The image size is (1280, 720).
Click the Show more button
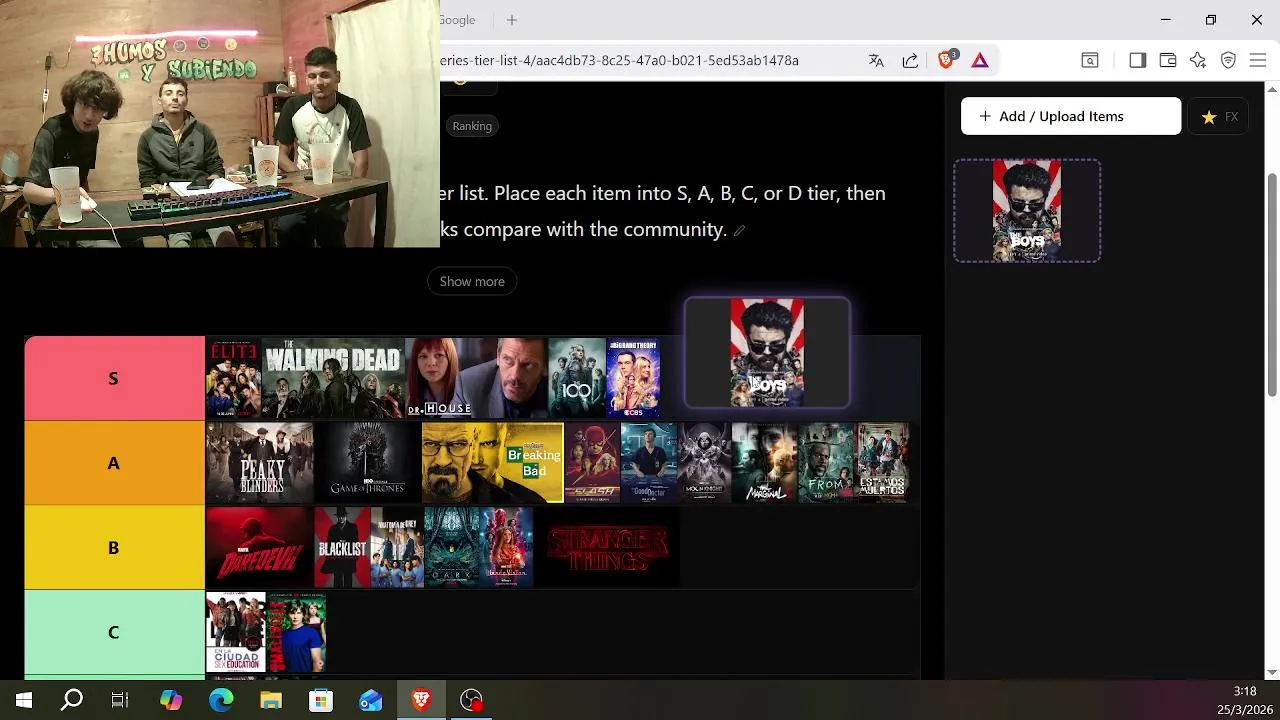click(x=472, y=281)
